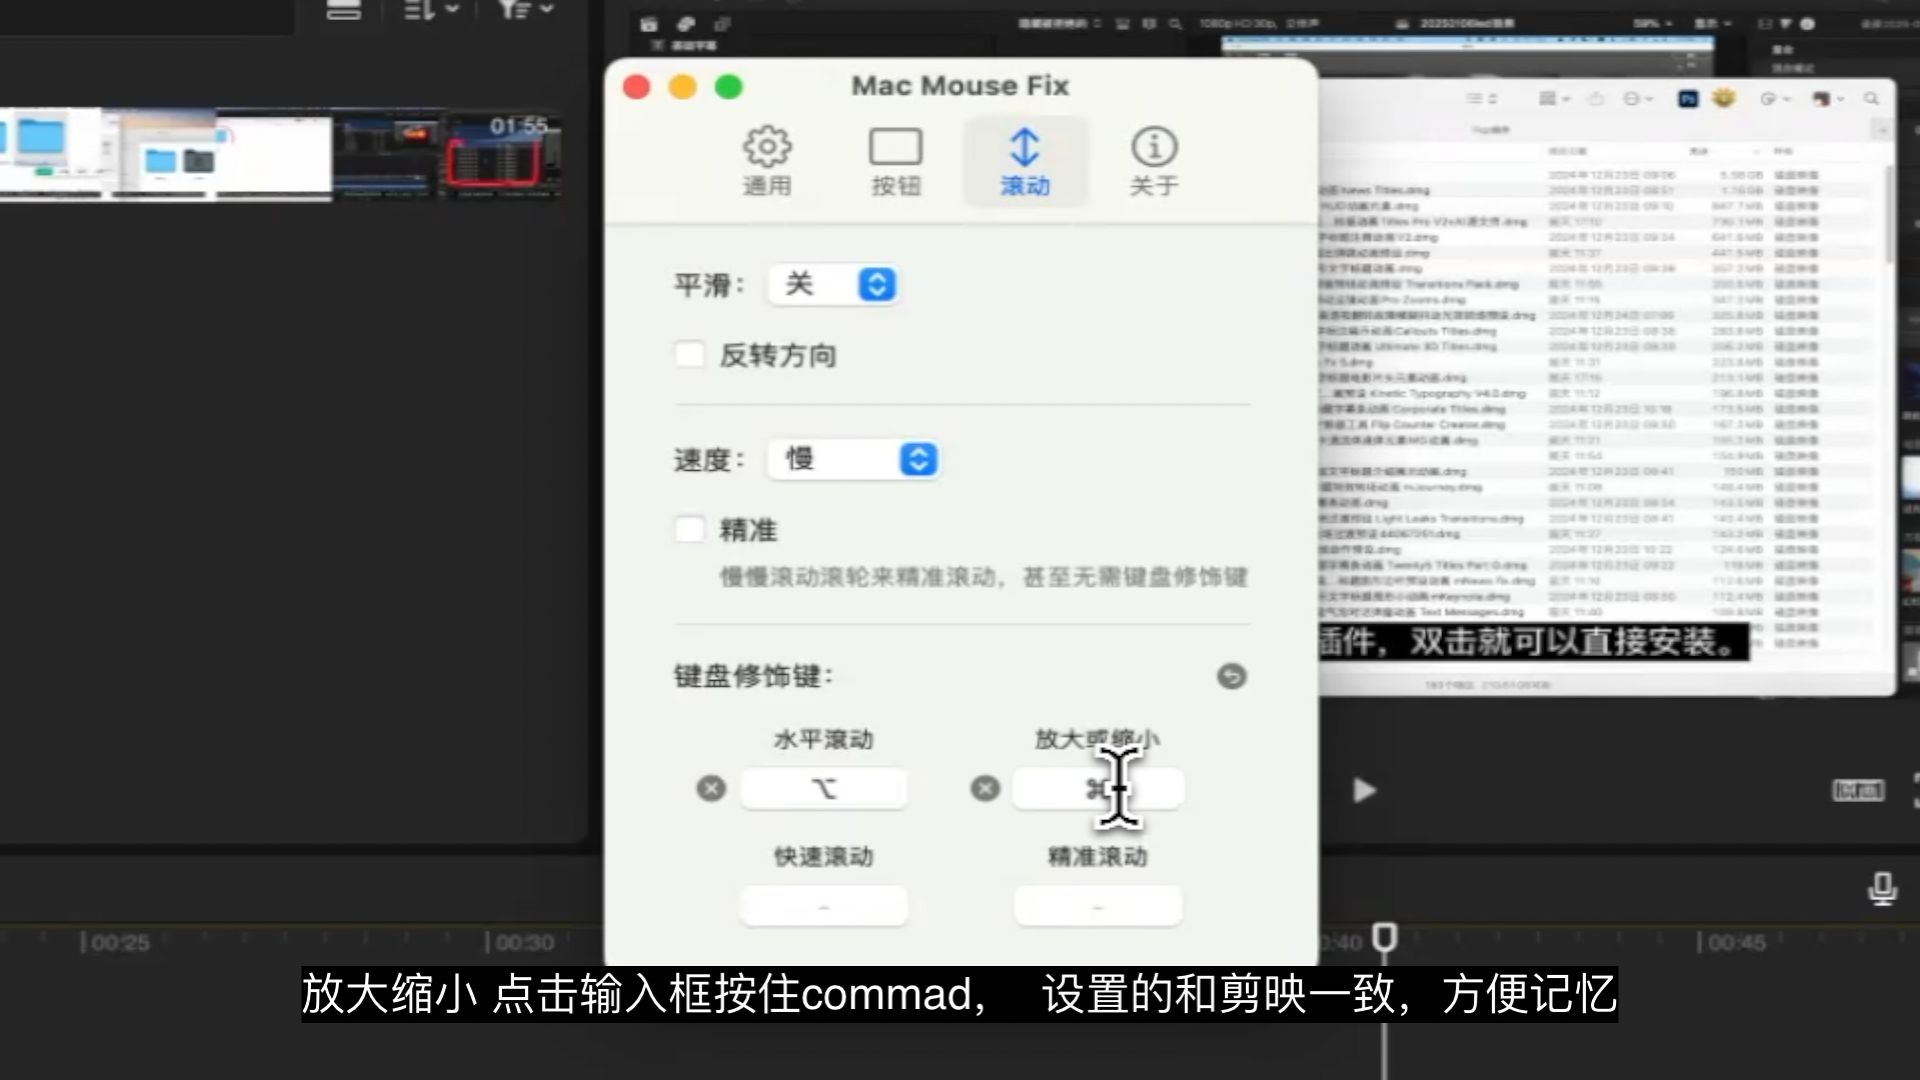Screen dimensions: 1920x1080
Task: Sort Finder list by the date modified column
Action: tap(1567, 151)
